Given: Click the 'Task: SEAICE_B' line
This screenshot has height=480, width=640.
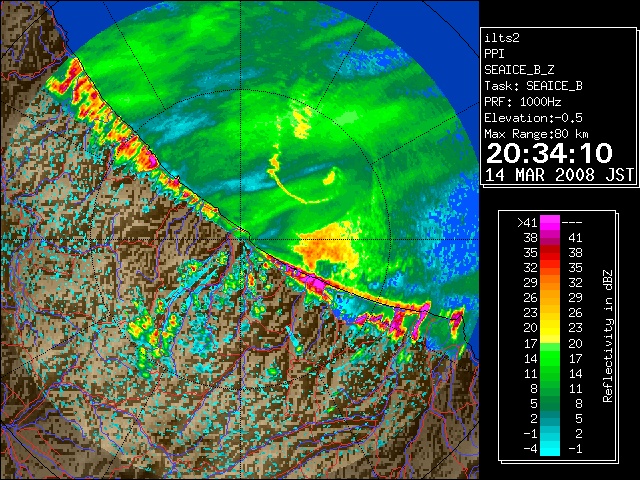Looking at the screenshot, I should point(533,86).
